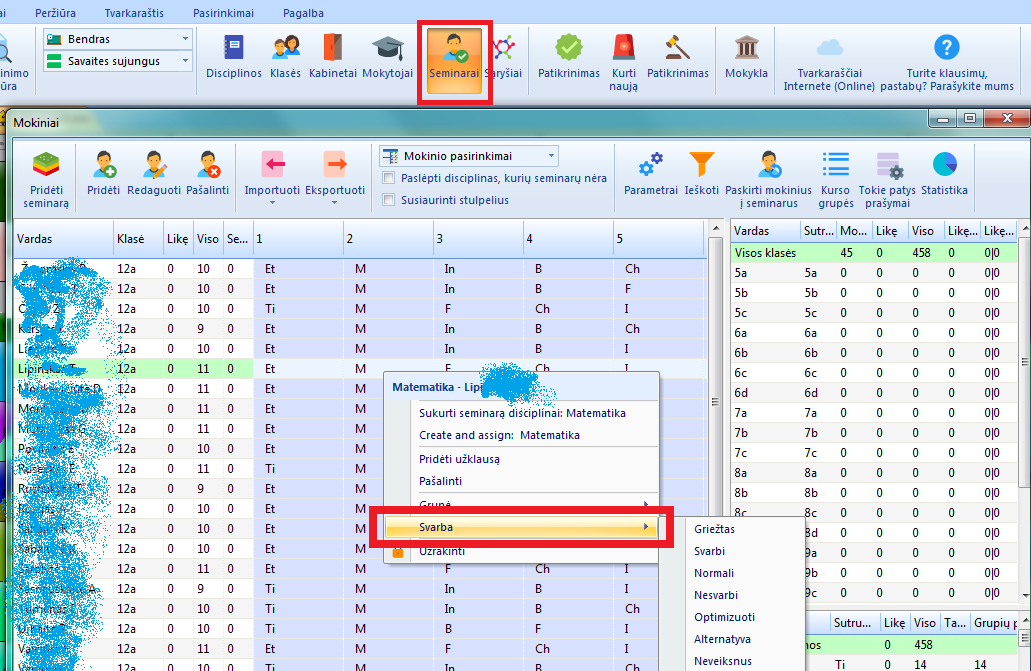Screen dimensions: 1031x671
Task: Toggle the Susiaurinti stulpelius checkbox
Action: (x=389, y=200)
